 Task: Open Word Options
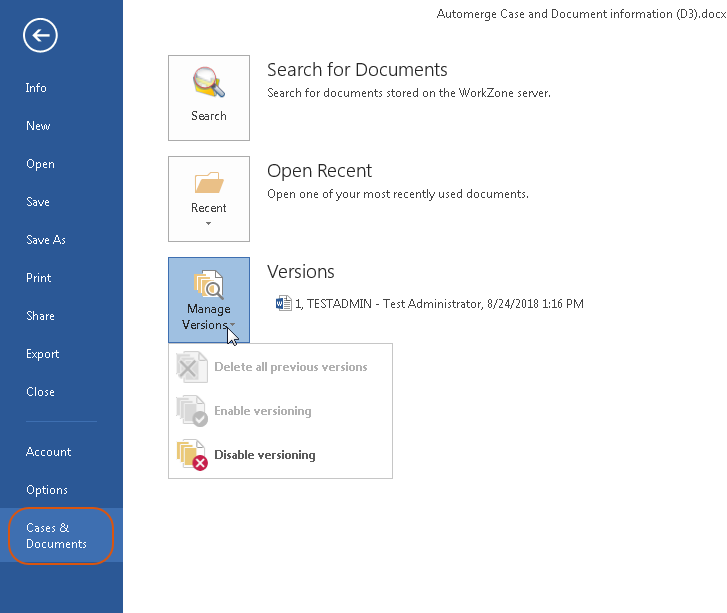click(47, 490)
